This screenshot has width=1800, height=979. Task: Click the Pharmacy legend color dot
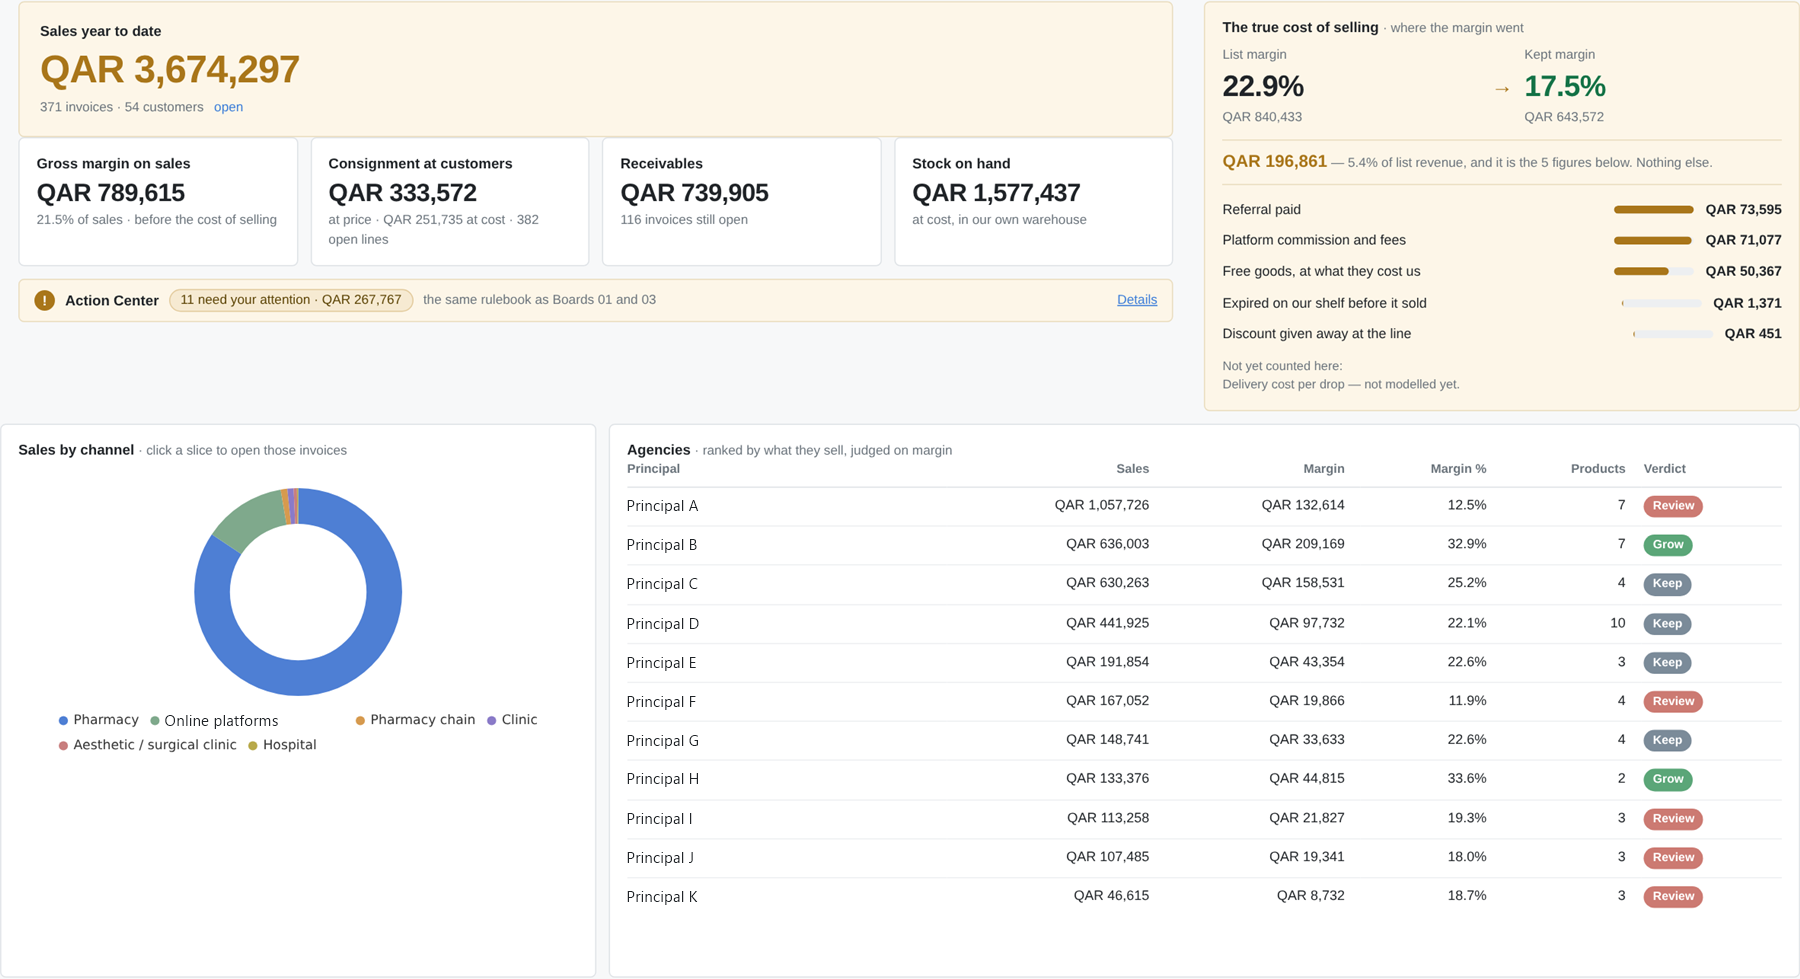[63, 720]
